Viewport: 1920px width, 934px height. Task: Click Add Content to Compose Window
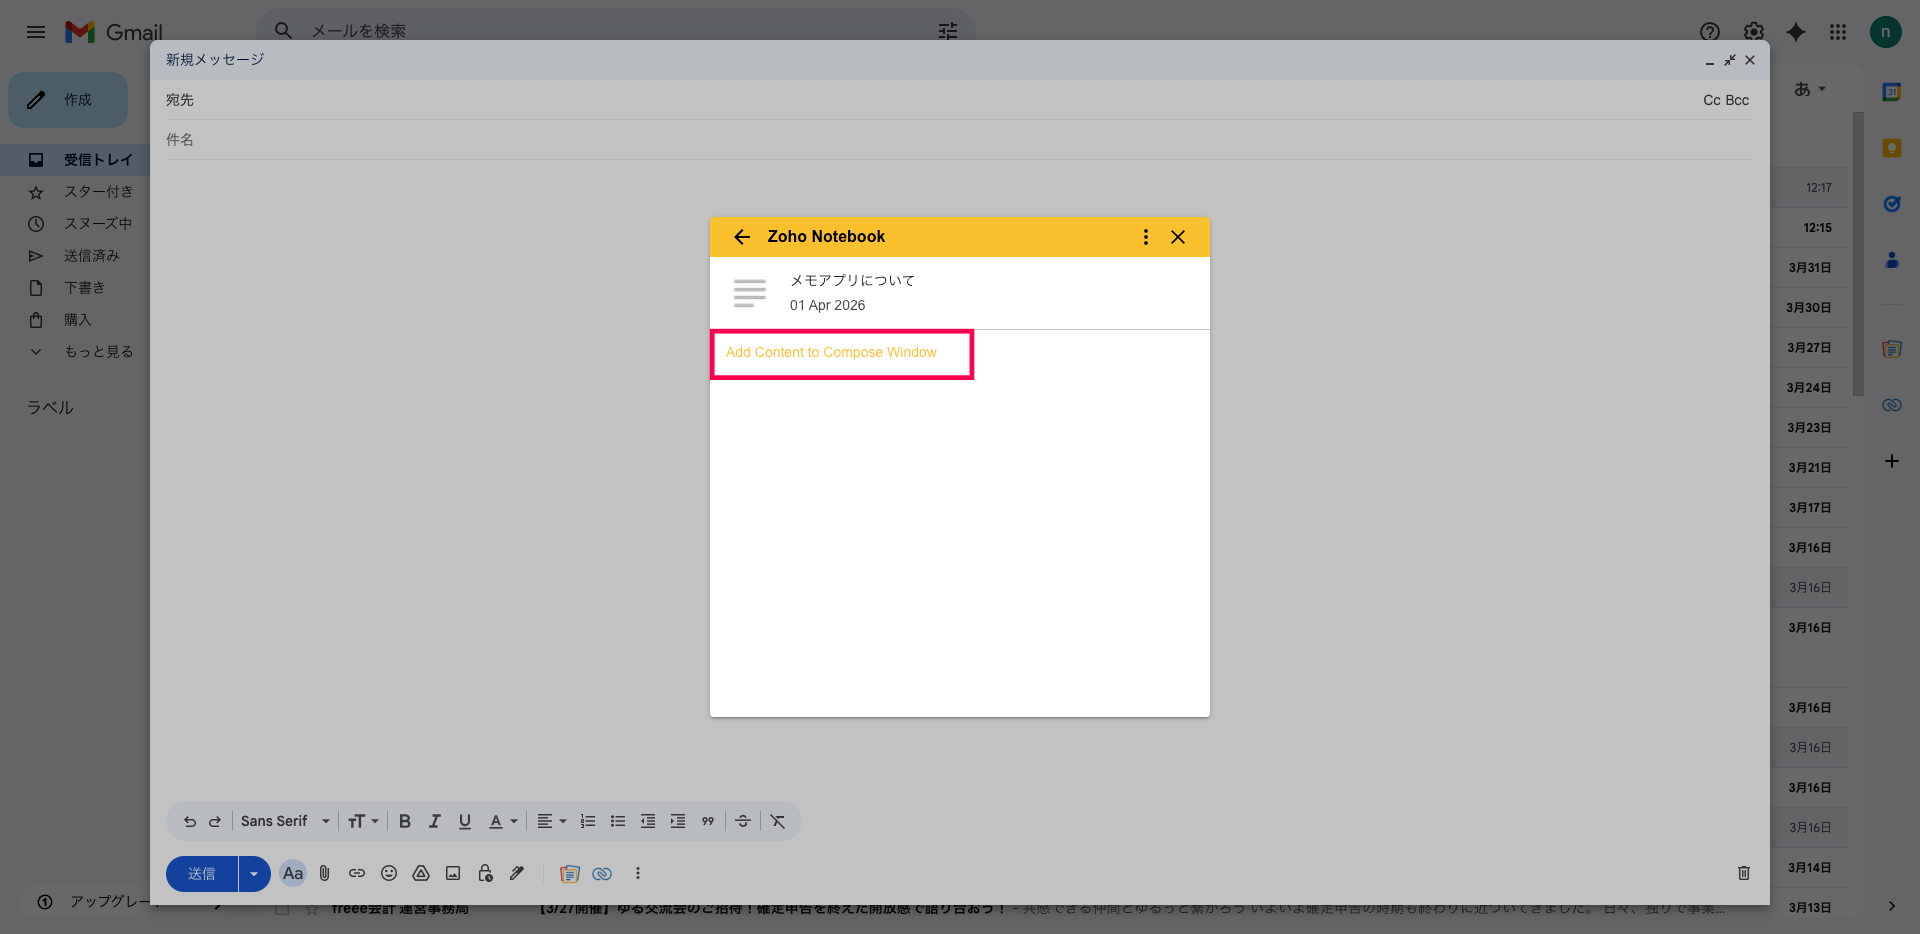click(x=831, y=353)
